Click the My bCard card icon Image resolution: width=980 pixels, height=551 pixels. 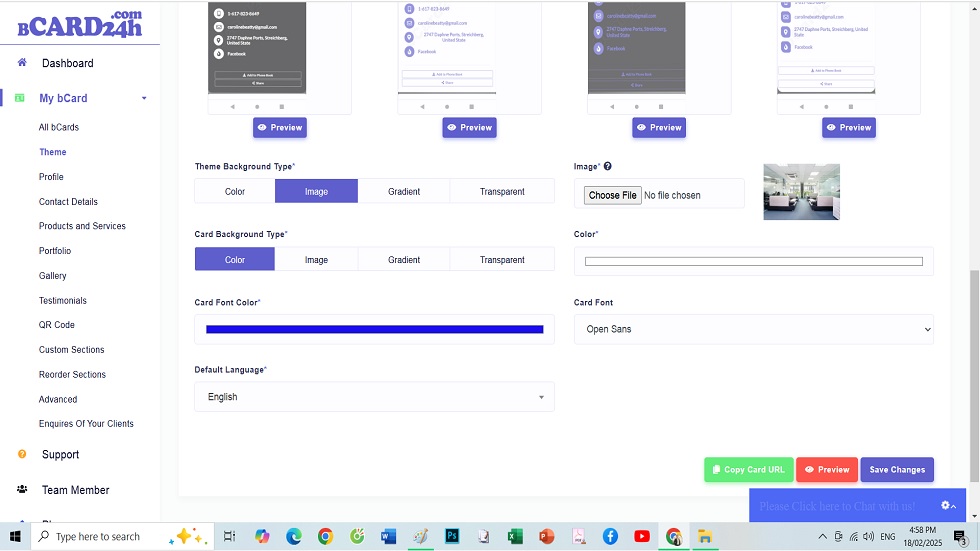[20, 98]
